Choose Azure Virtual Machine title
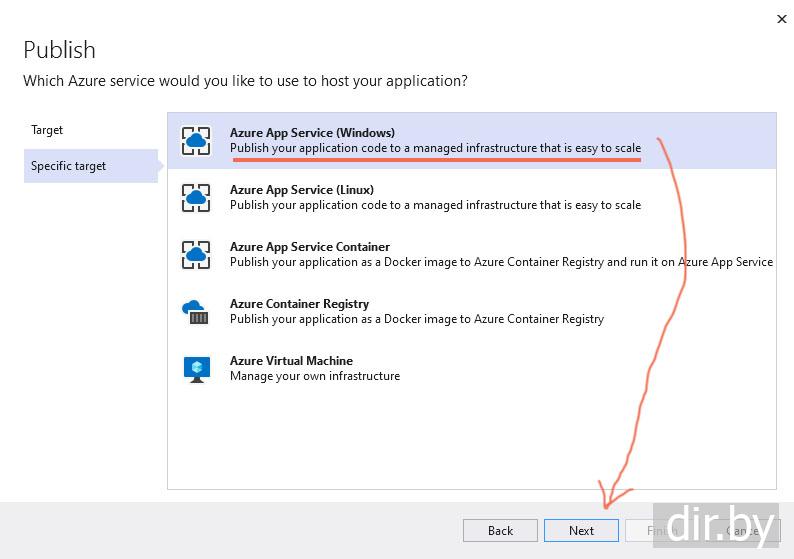The width and height of the screenshot is (794, 559). point(291,361)
